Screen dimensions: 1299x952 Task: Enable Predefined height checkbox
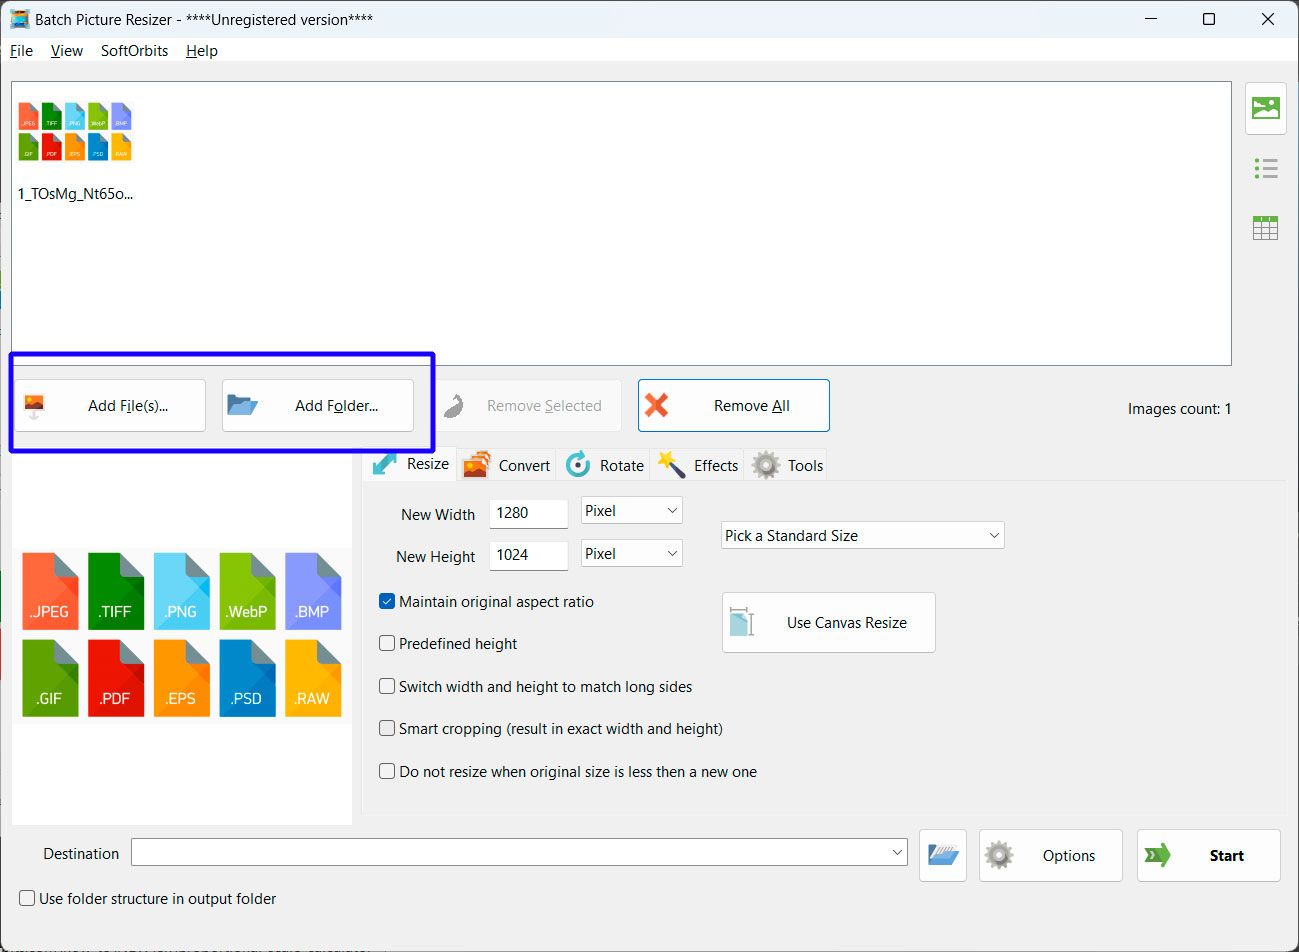(387, 644)
